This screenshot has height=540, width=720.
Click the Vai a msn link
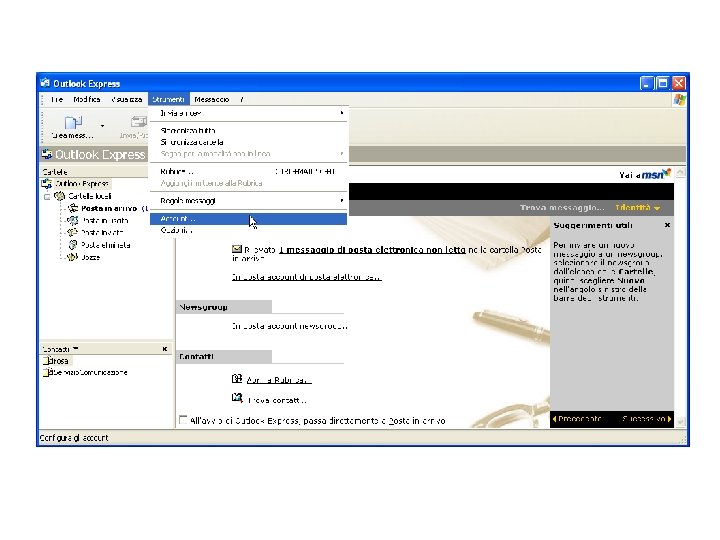click(645, 174)
